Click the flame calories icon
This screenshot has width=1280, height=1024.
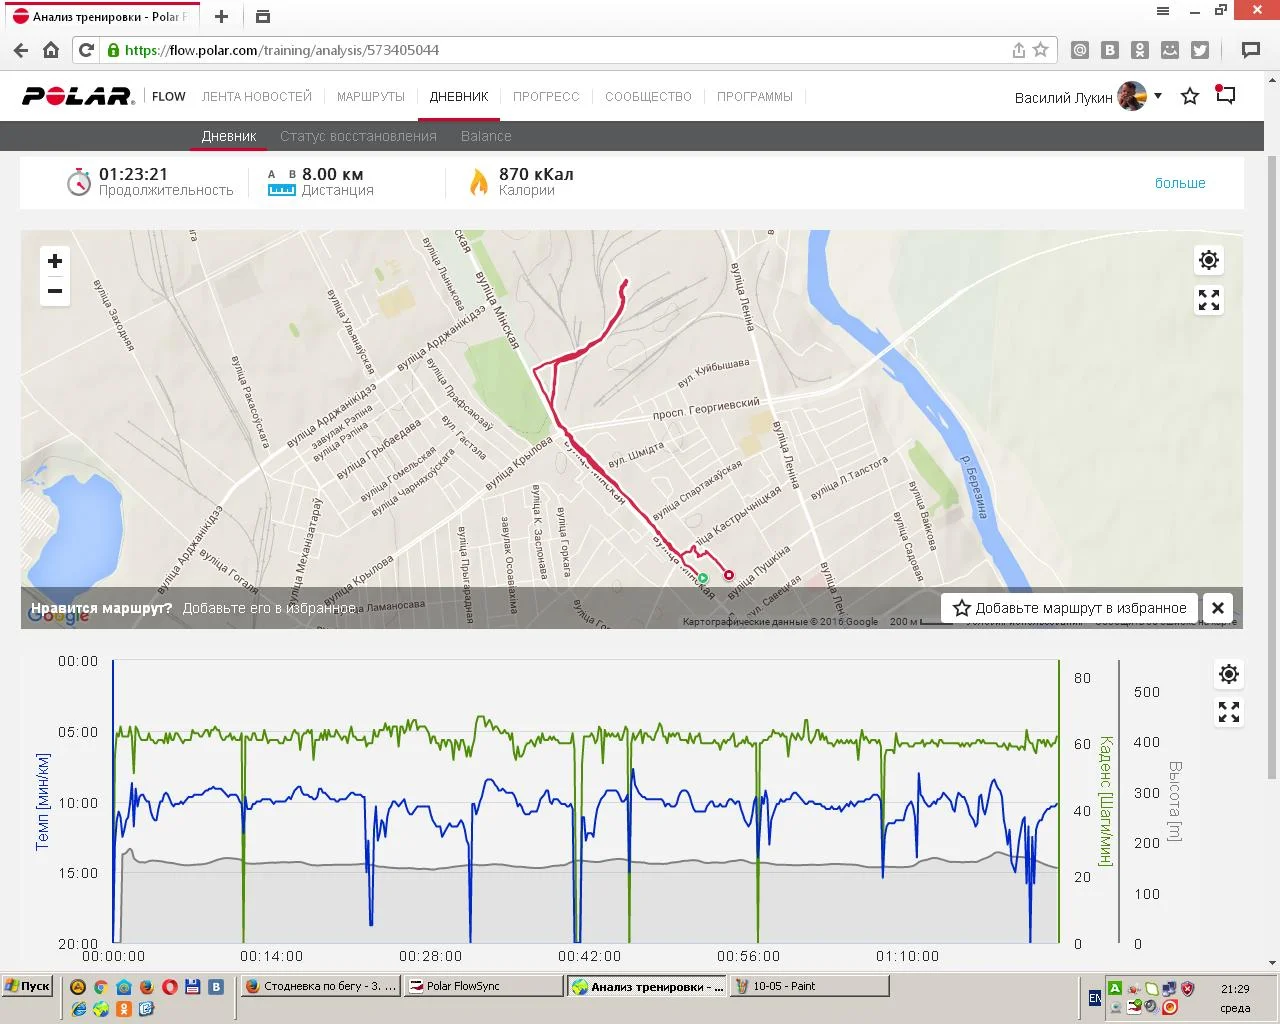click(x=479, y=181)
